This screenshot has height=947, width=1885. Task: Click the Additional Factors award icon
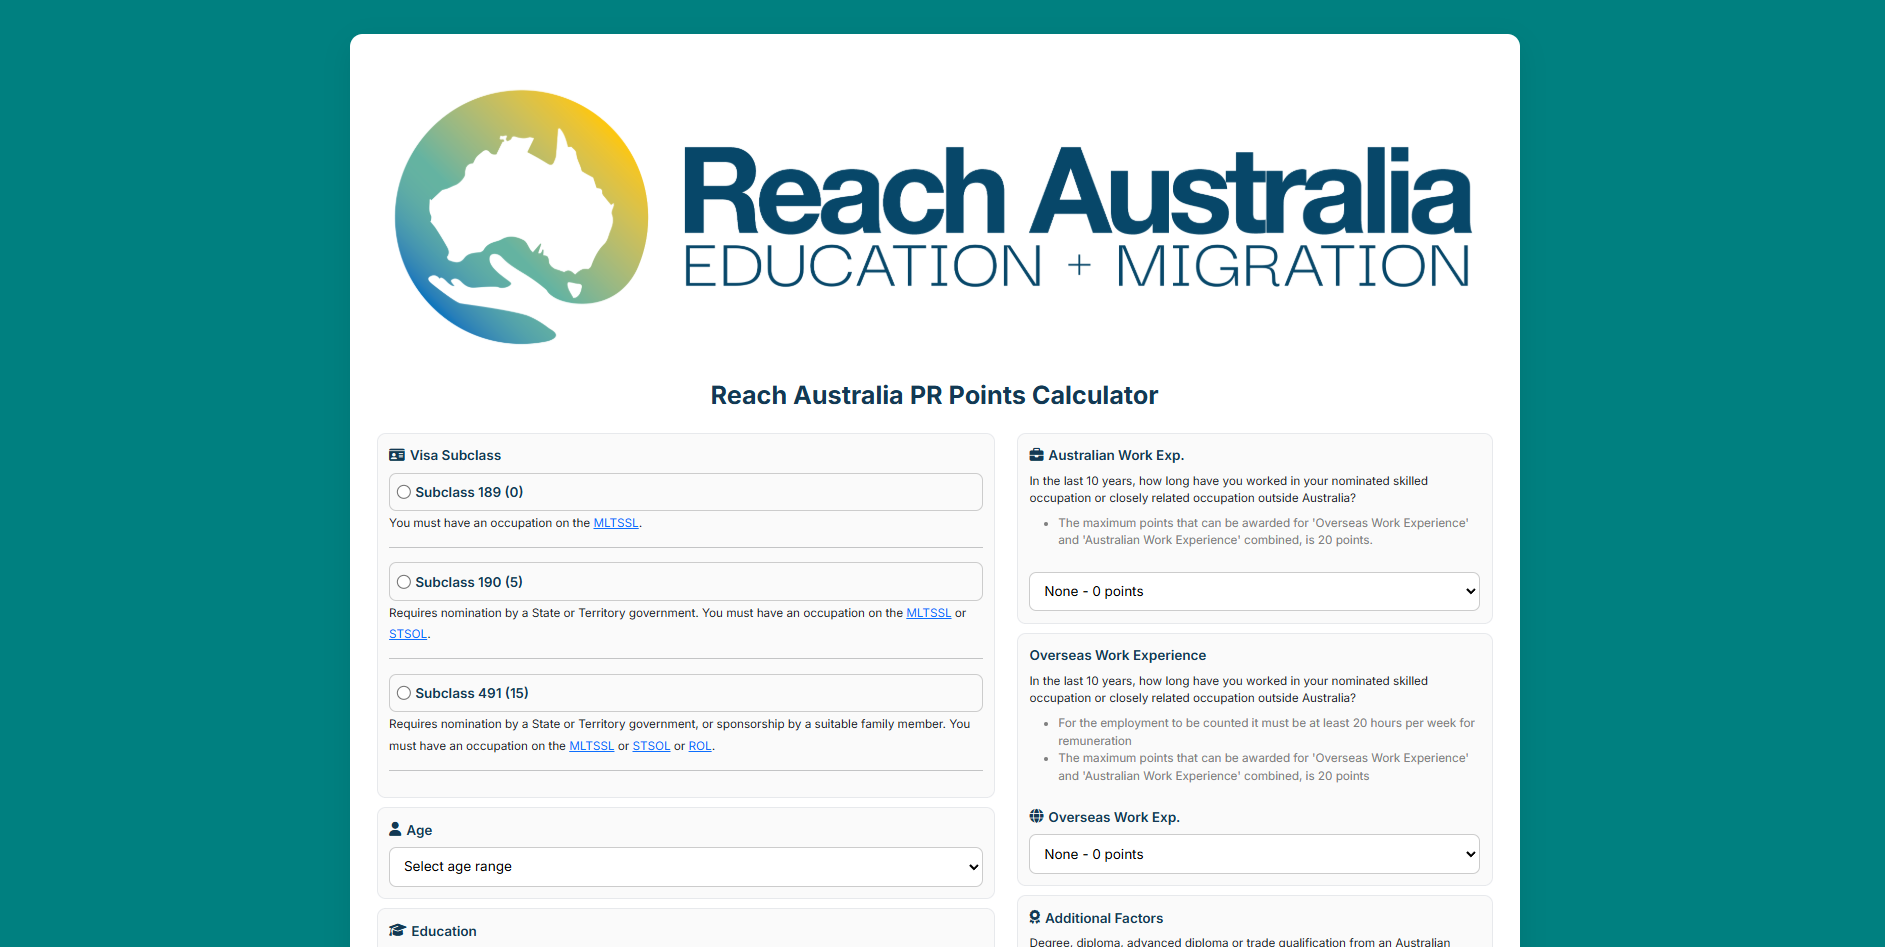(1035, 917)
